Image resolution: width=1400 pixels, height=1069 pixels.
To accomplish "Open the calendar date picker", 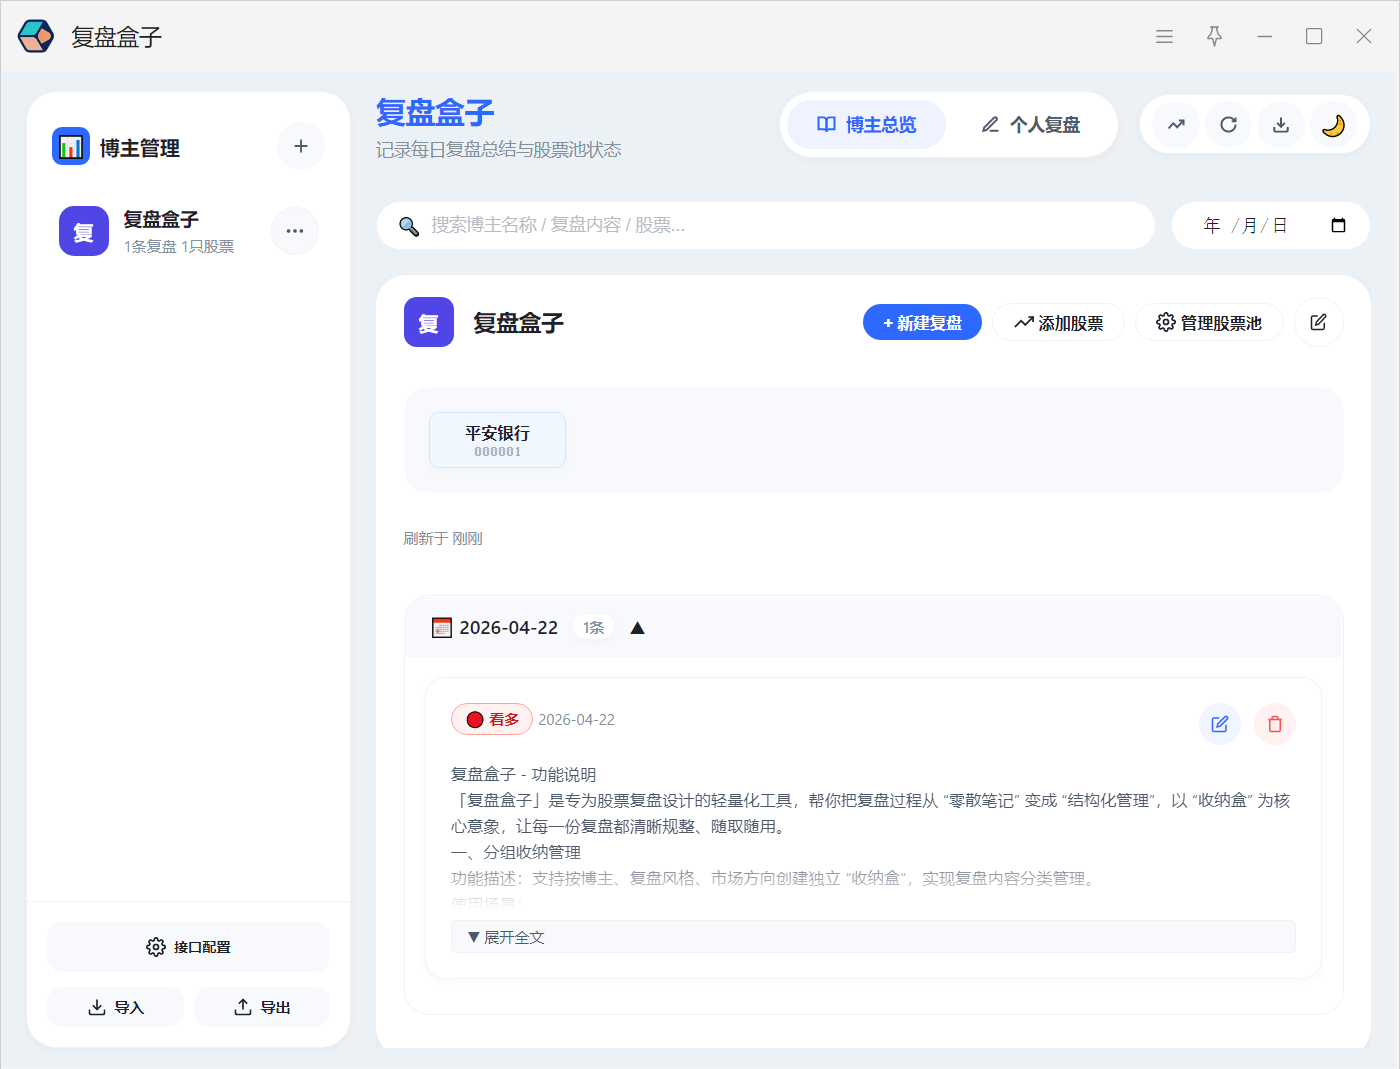I will click(1338, 225).
